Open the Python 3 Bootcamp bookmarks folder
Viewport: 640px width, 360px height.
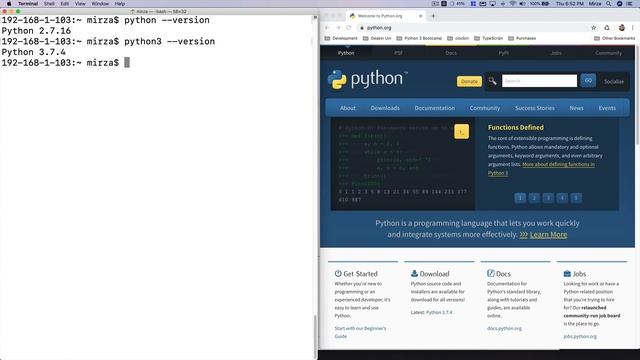[419, 38]
